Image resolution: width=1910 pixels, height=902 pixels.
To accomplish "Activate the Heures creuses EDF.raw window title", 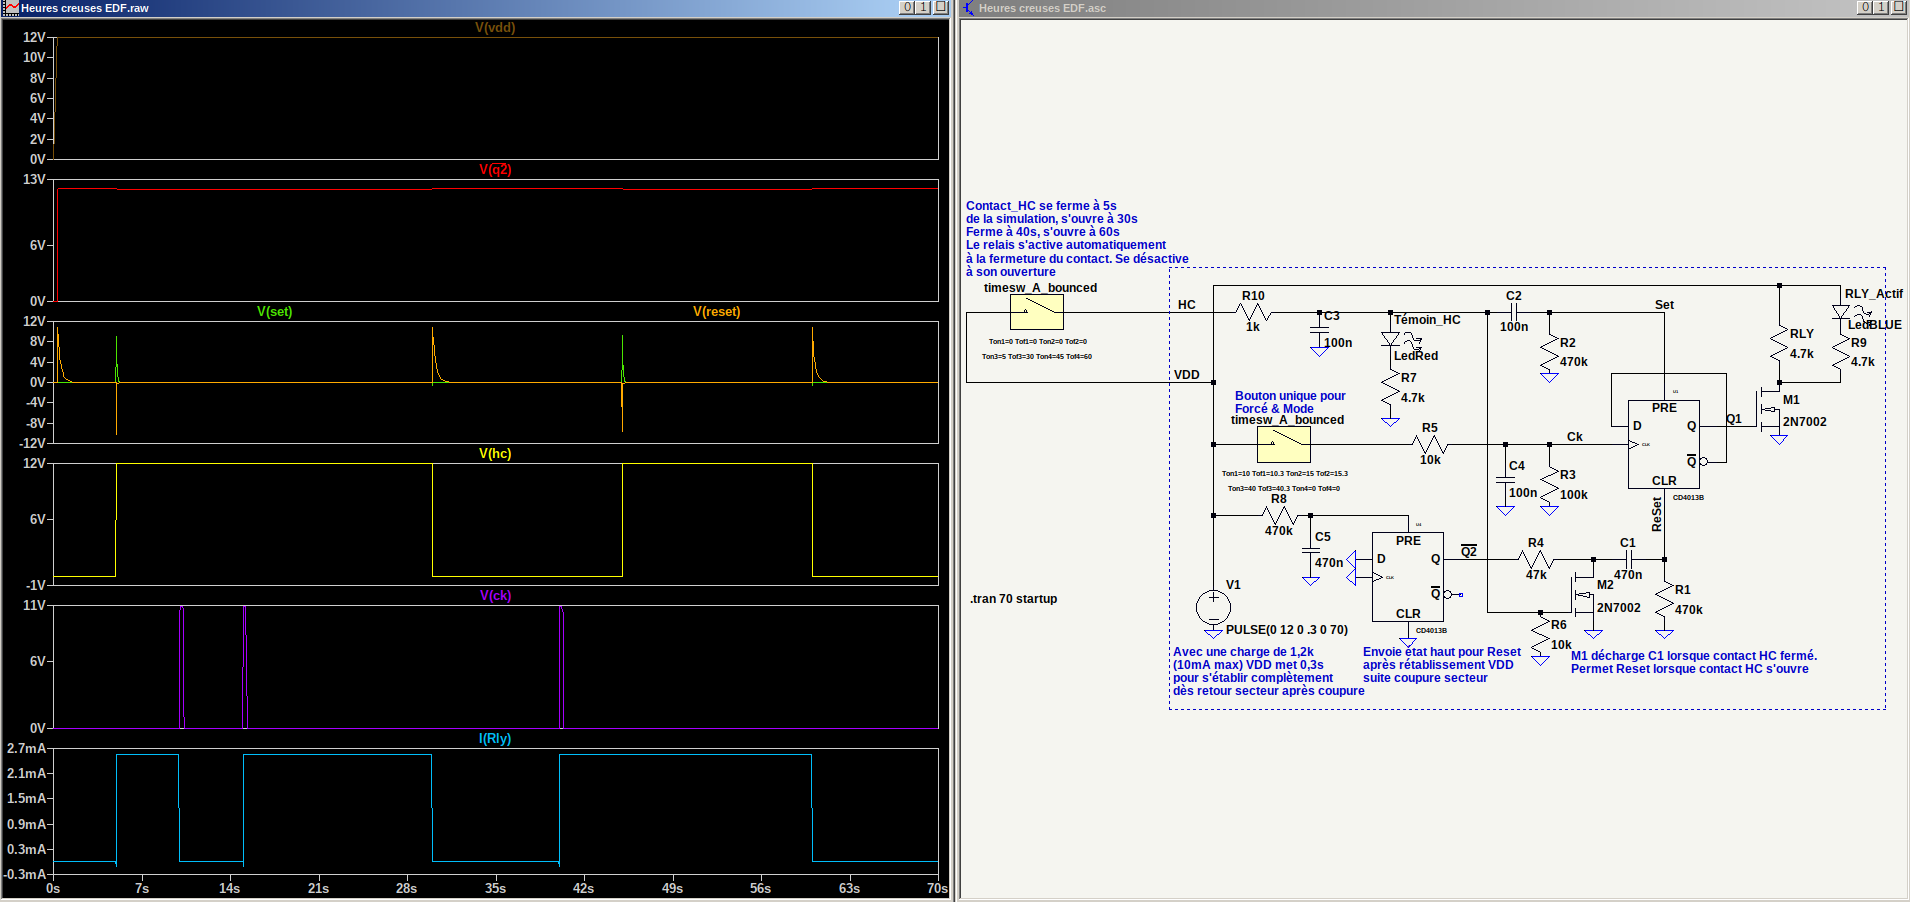I will tap(85, 8).
